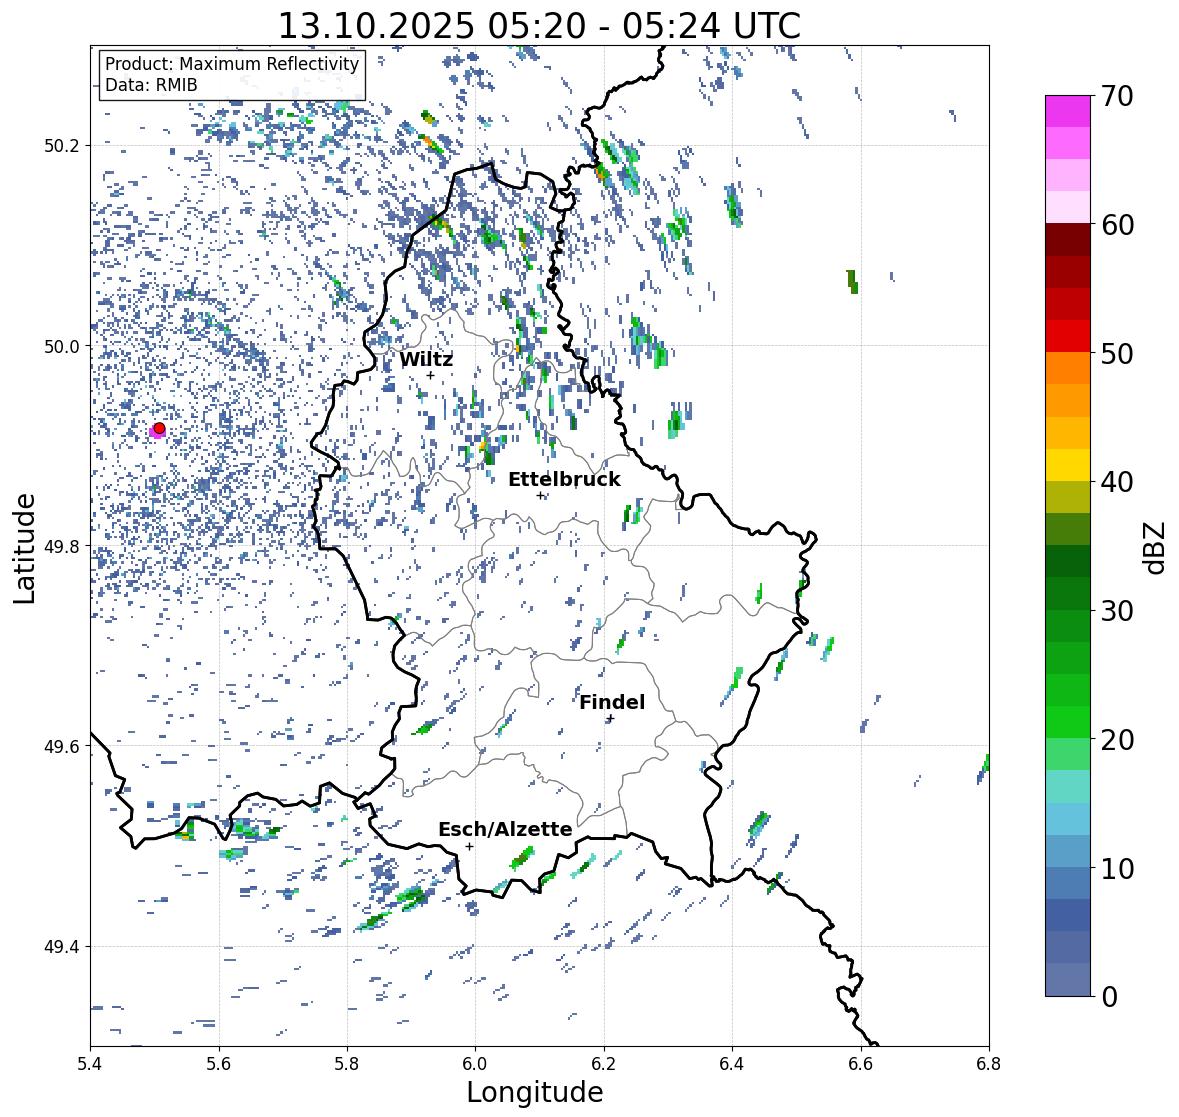Click the 50.2 latitude tick label
Image resolution: width=1179 pixels, height=1117 pixels.
64,146
